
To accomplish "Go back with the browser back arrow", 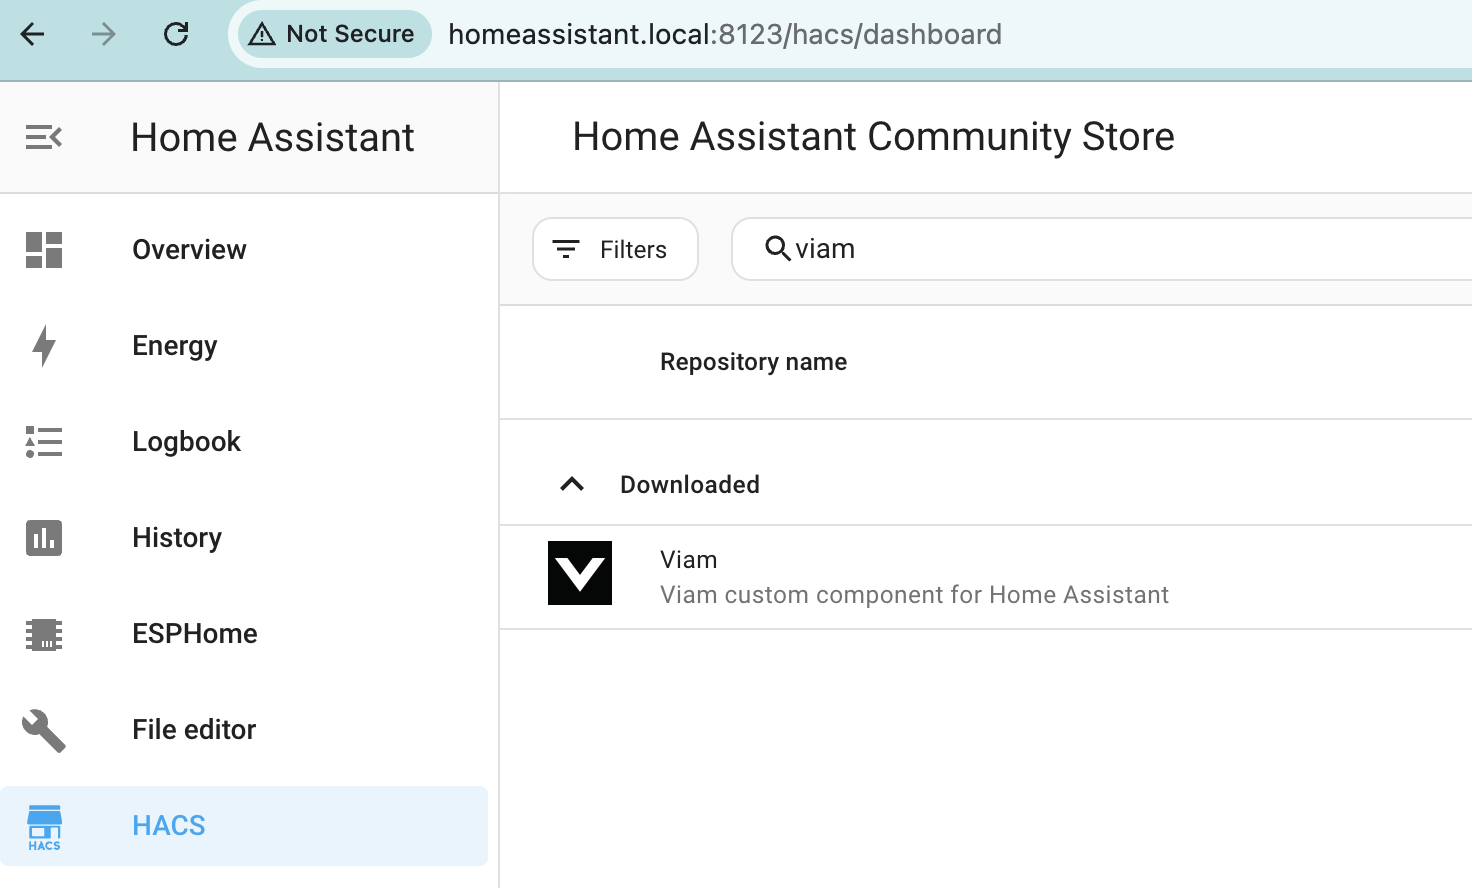I will tap(33, 34).
